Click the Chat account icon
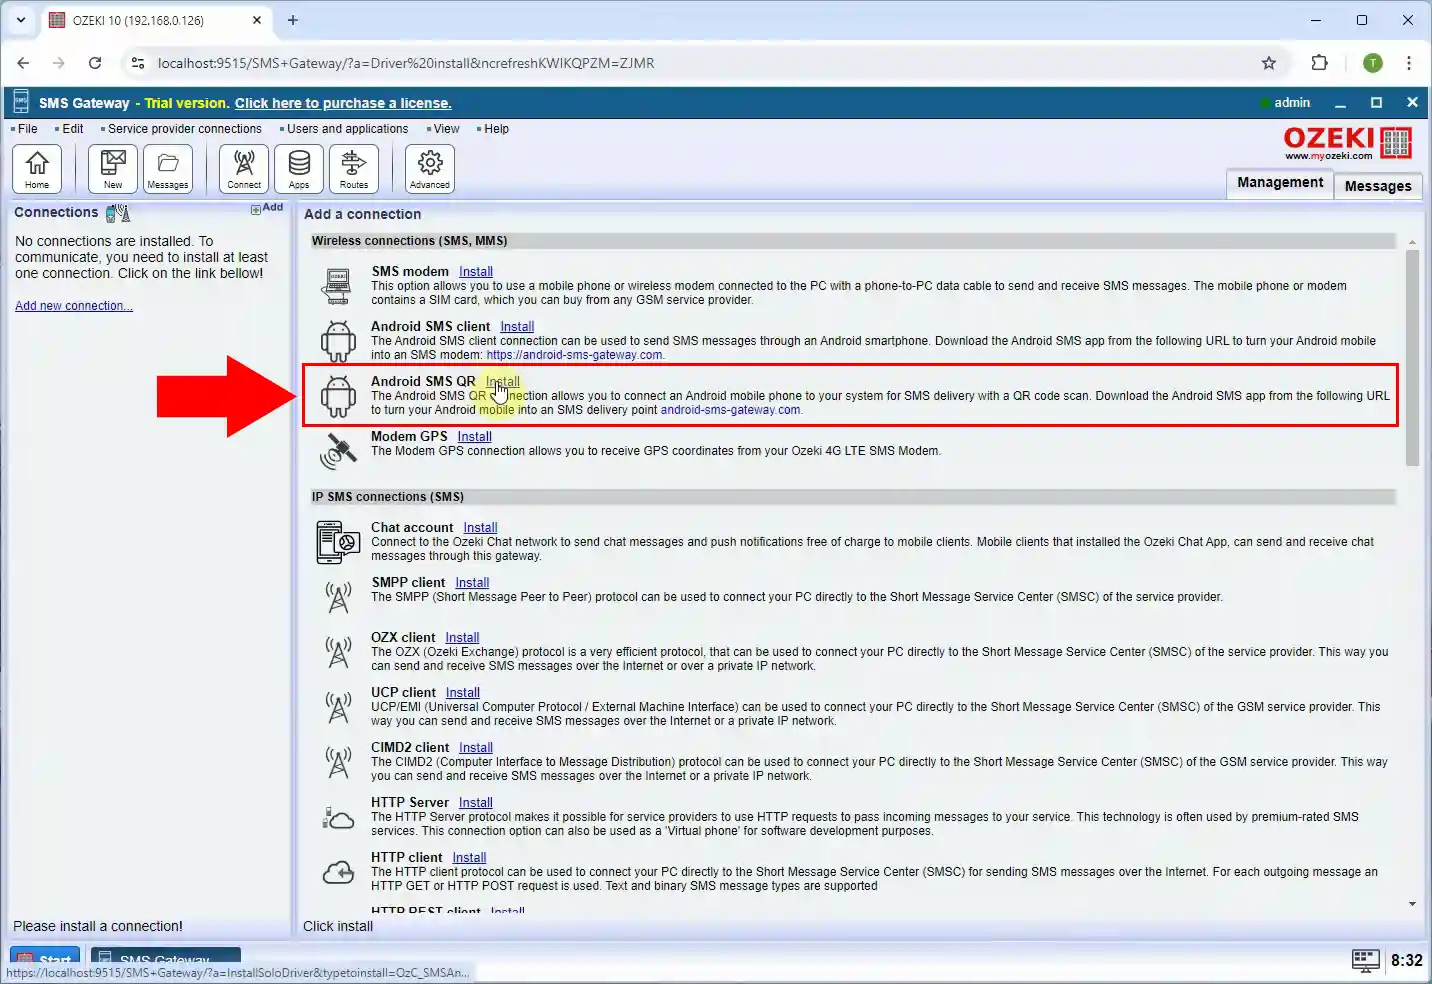Viewport: 1432px width, 984px height. pos(338,542)
